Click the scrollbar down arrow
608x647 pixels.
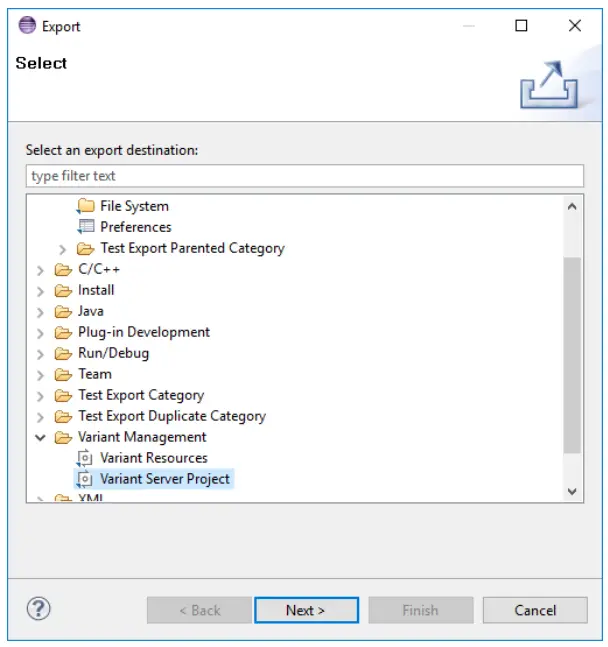(572, 490)
